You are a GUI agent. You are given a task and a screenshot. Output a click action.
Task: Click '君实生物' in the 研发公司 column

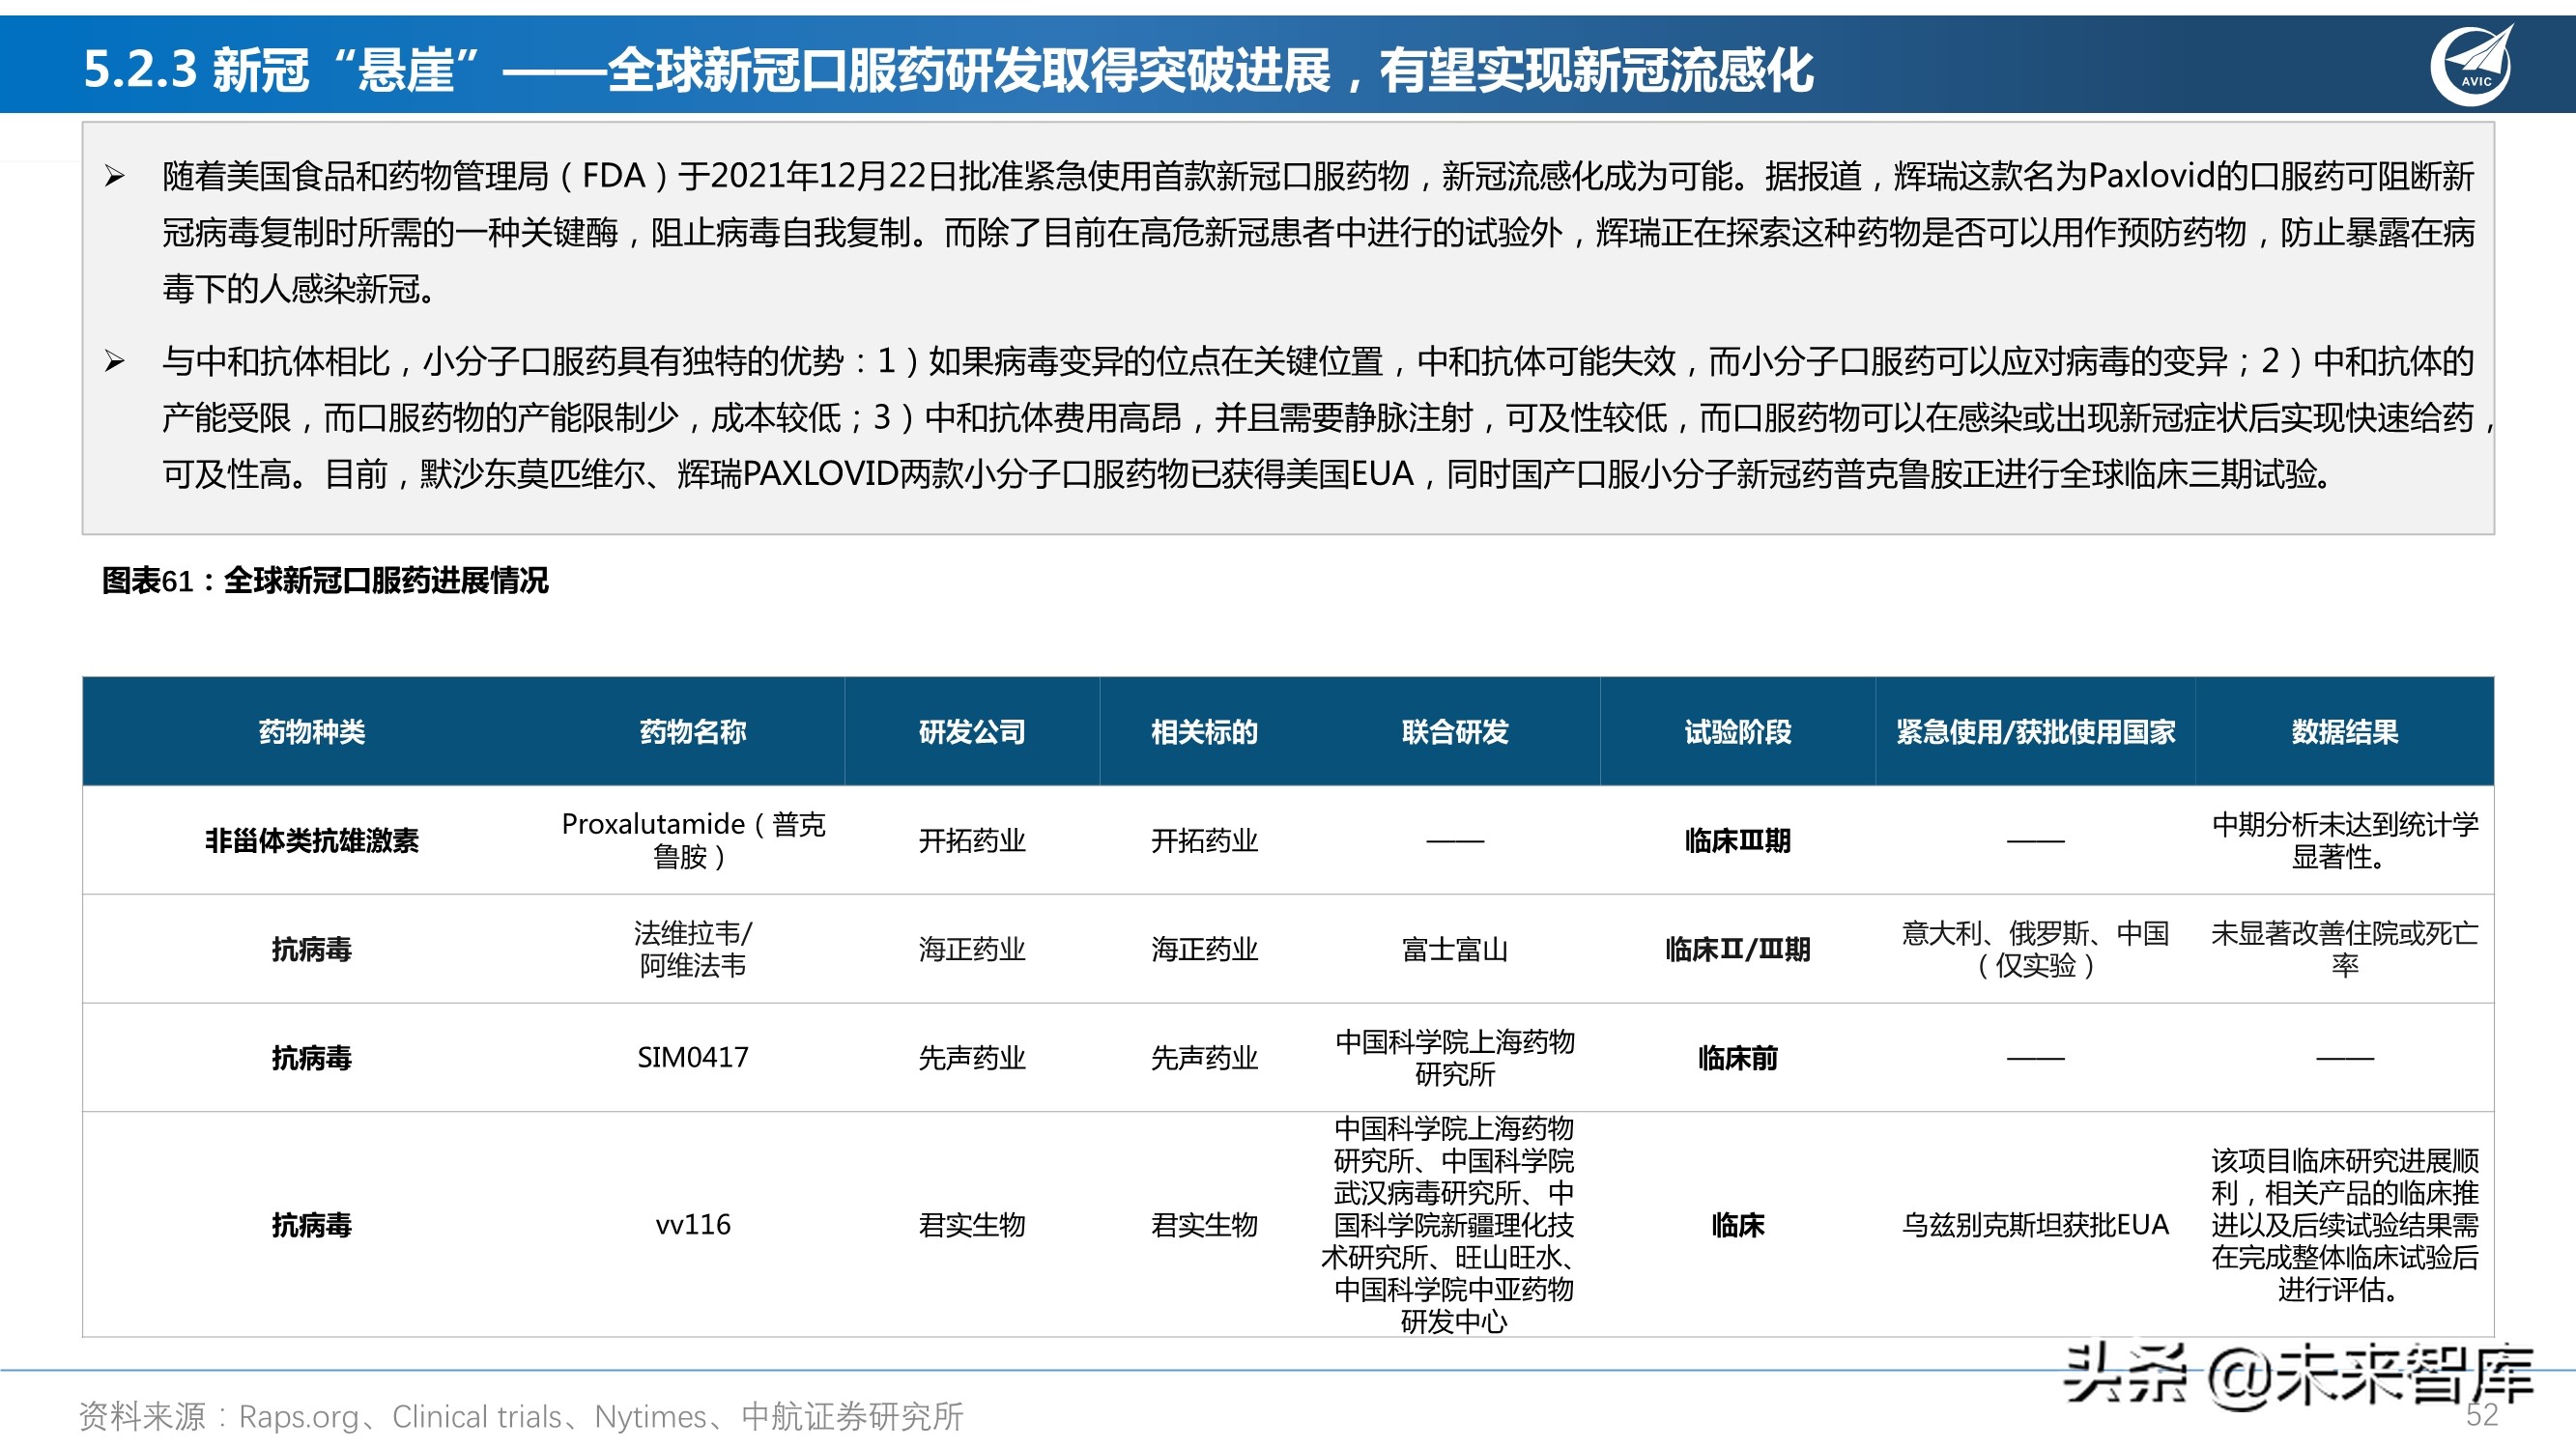(972, 1225)
